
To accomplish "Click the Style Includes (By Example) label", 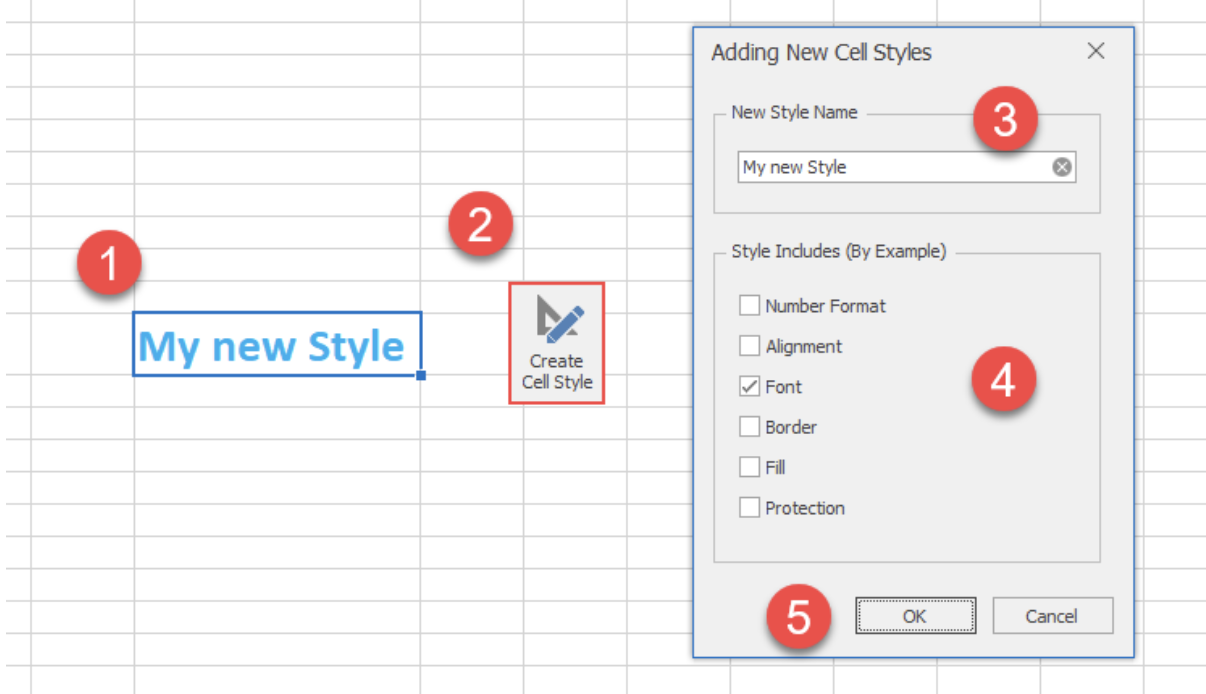I will coord(838,251).
